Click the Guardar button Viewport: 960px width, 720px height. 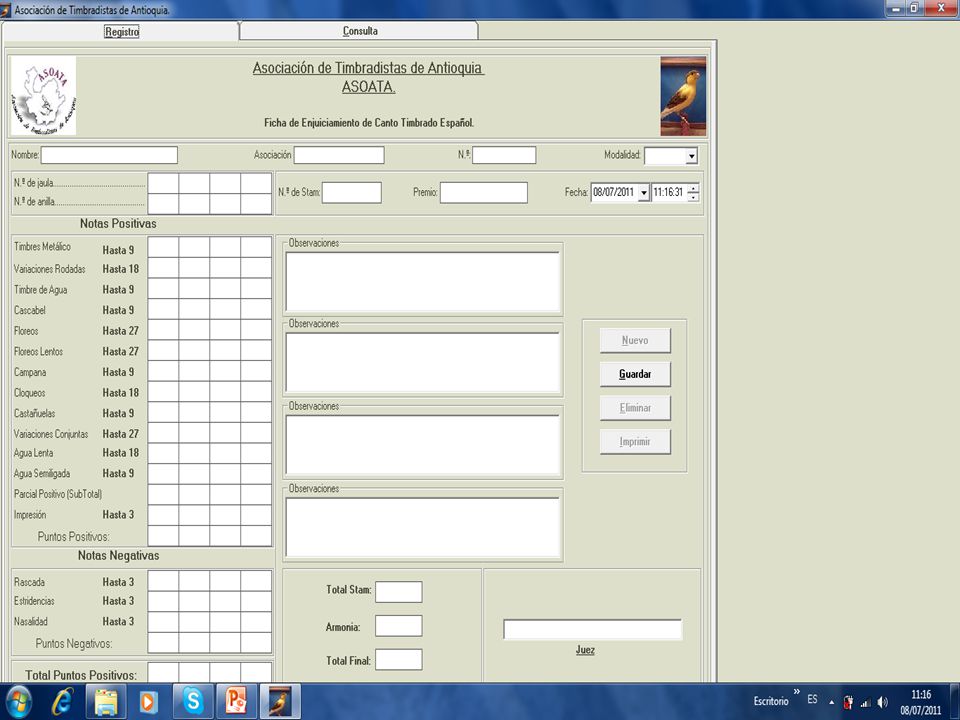point(635,374)
